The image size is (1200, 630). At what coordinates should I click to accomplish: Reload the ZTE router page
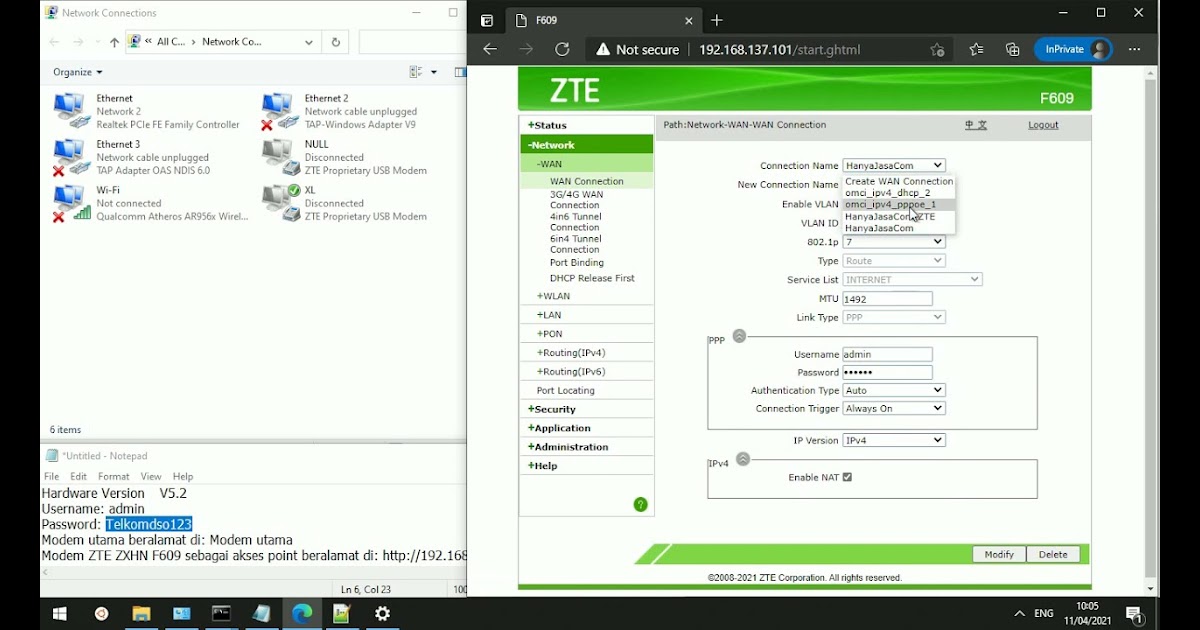click(562, 49)
